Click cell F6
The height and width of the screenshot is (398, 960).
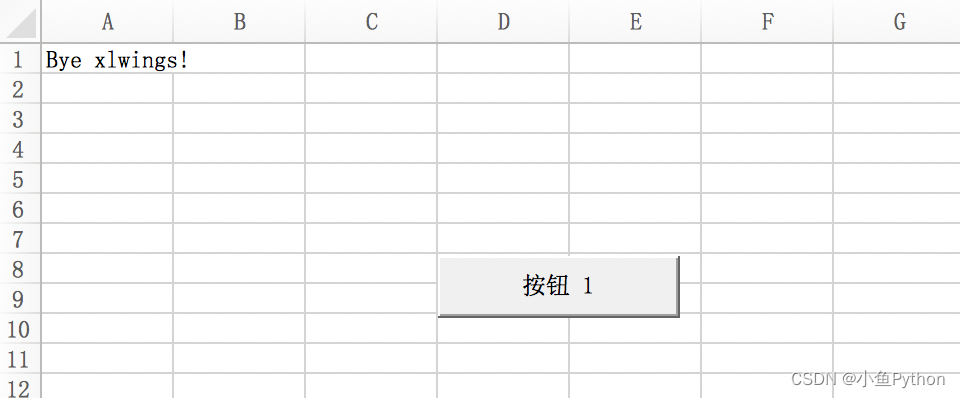767,209
